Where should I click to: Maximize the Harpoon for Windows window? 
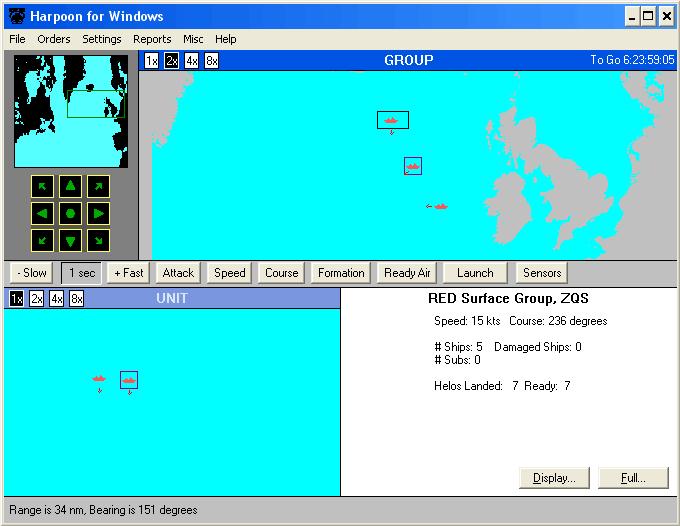pyautogui.click(x=648, y=16)
